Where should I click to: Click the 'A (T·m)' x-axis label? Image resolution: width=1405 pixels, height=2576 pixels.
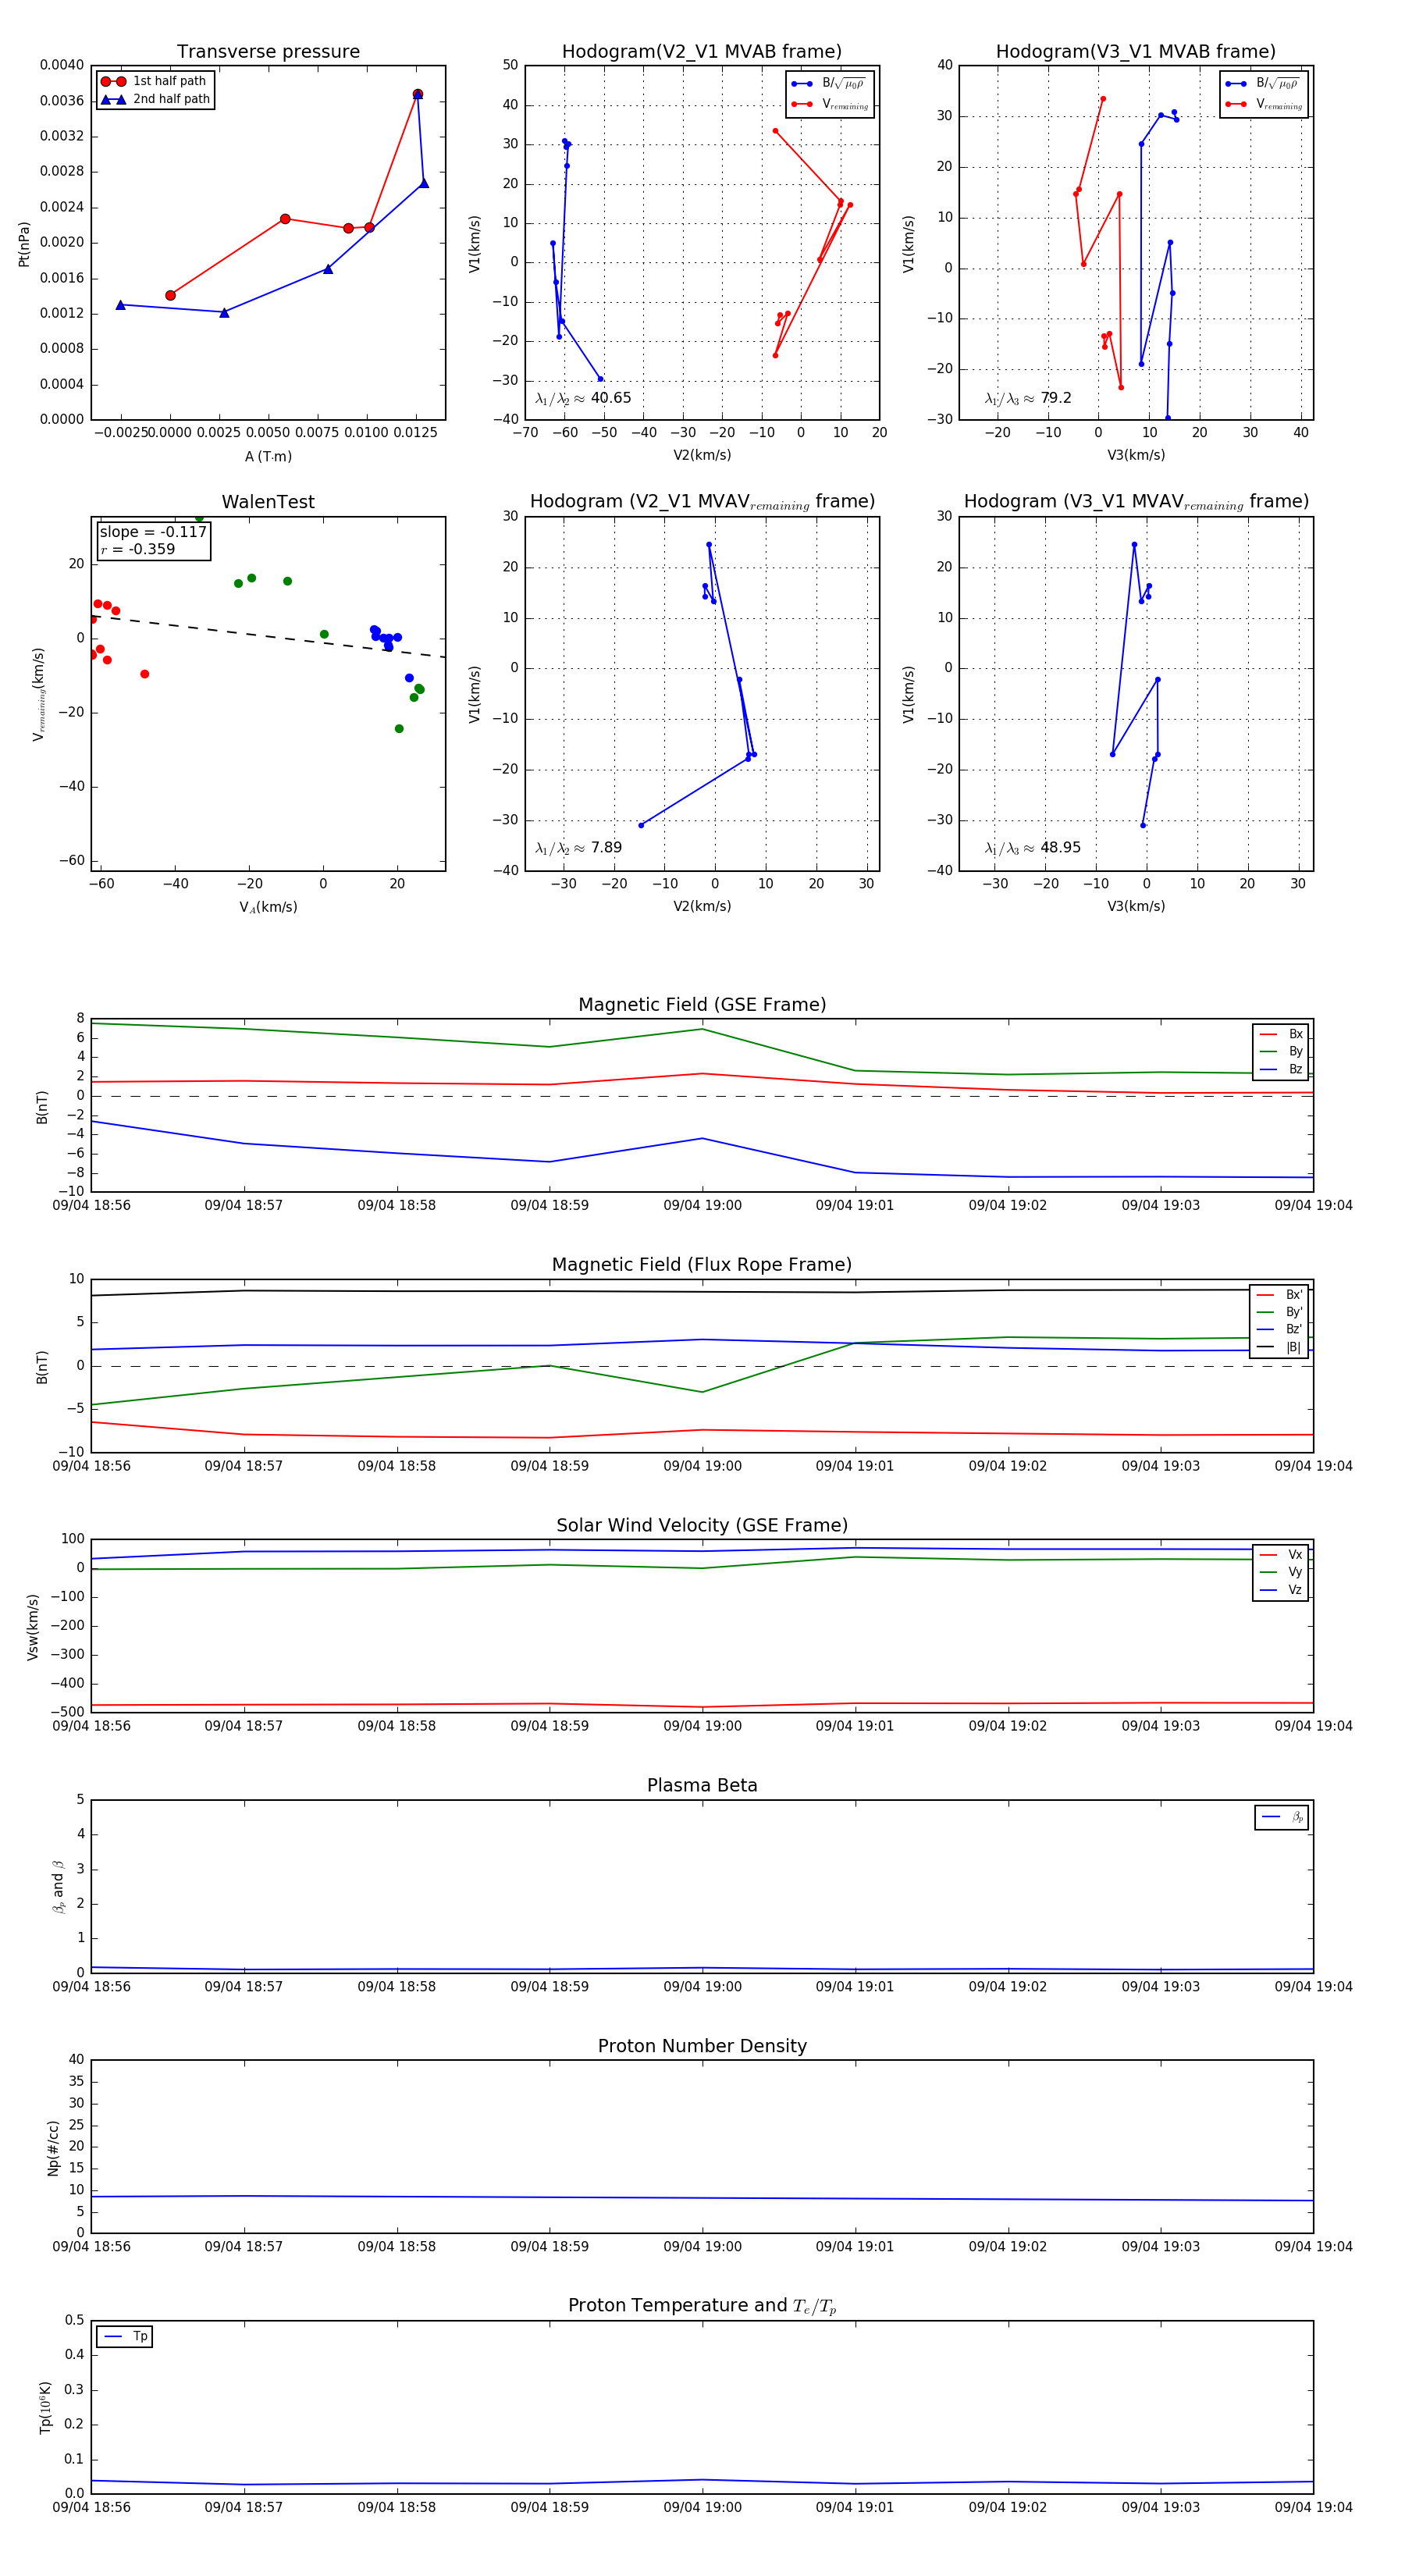click(x=268, y=456)
